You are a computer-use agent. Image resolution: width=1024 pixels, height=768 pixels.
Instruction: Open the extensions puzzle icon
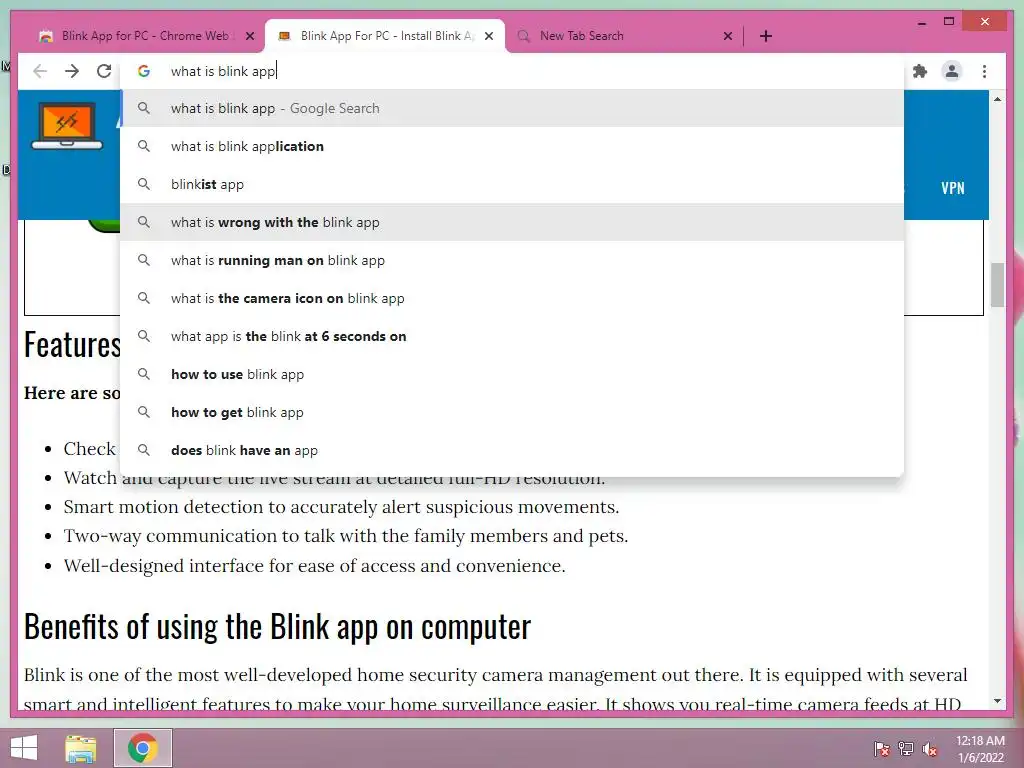[920, 71]
